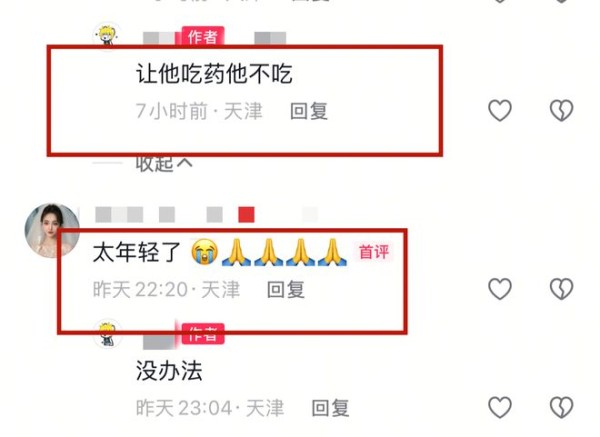Dislike the comment "让他吃药他不吃" with broken heart
Image resolution: width=600 pixels, height=437 pixels.
pyautogui.click(x=561, y=110)
